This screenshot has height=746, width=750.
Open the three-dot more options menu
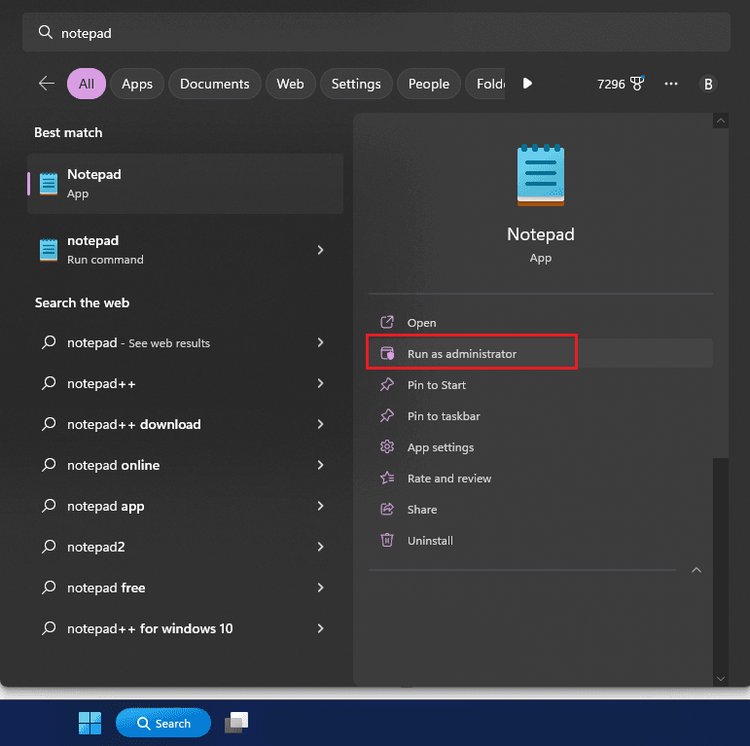coord(671,84)
